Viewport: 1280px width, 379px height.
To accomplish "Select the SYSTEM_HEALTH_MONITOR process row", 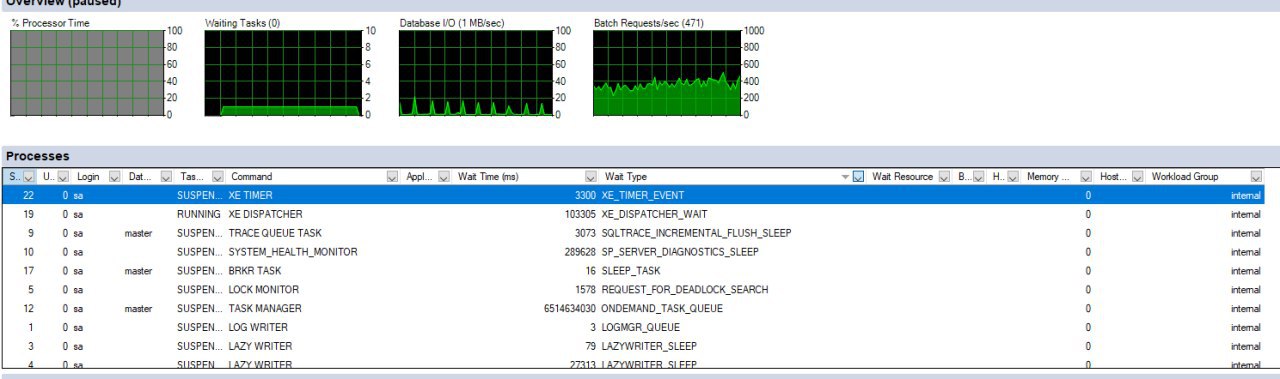I will (640, 252).
